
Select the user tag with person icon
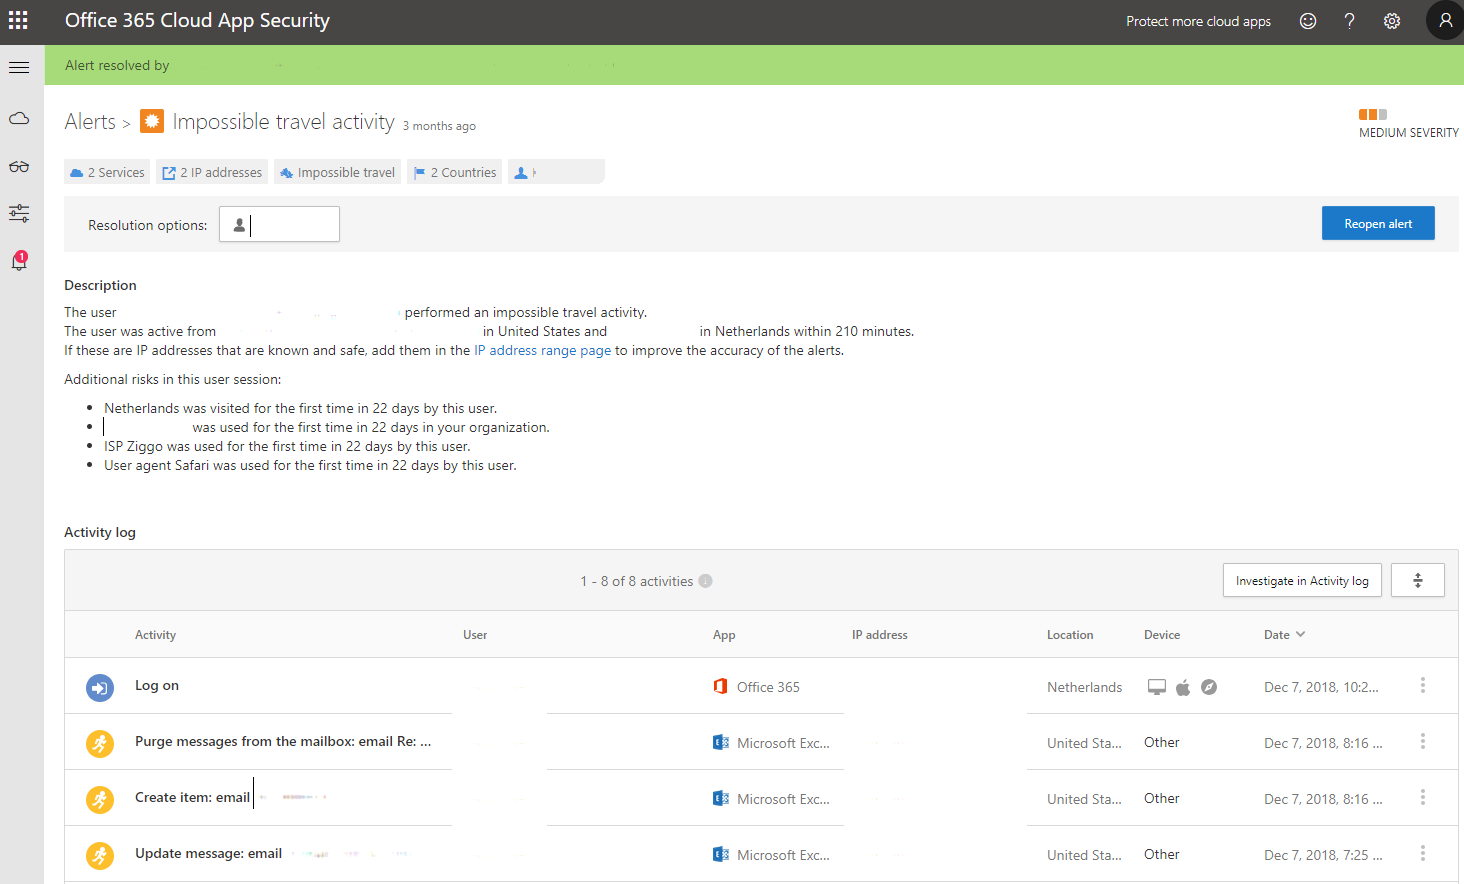(556, 172)
